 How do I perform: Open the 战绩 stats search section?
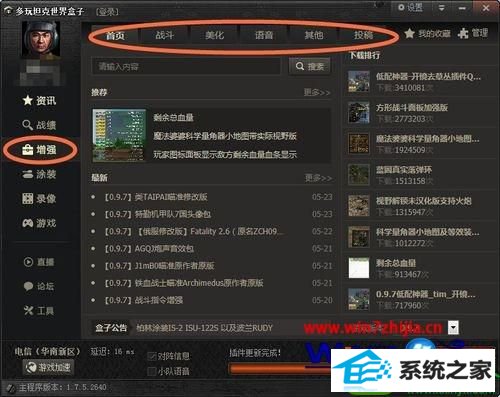[x=39, y=125]
